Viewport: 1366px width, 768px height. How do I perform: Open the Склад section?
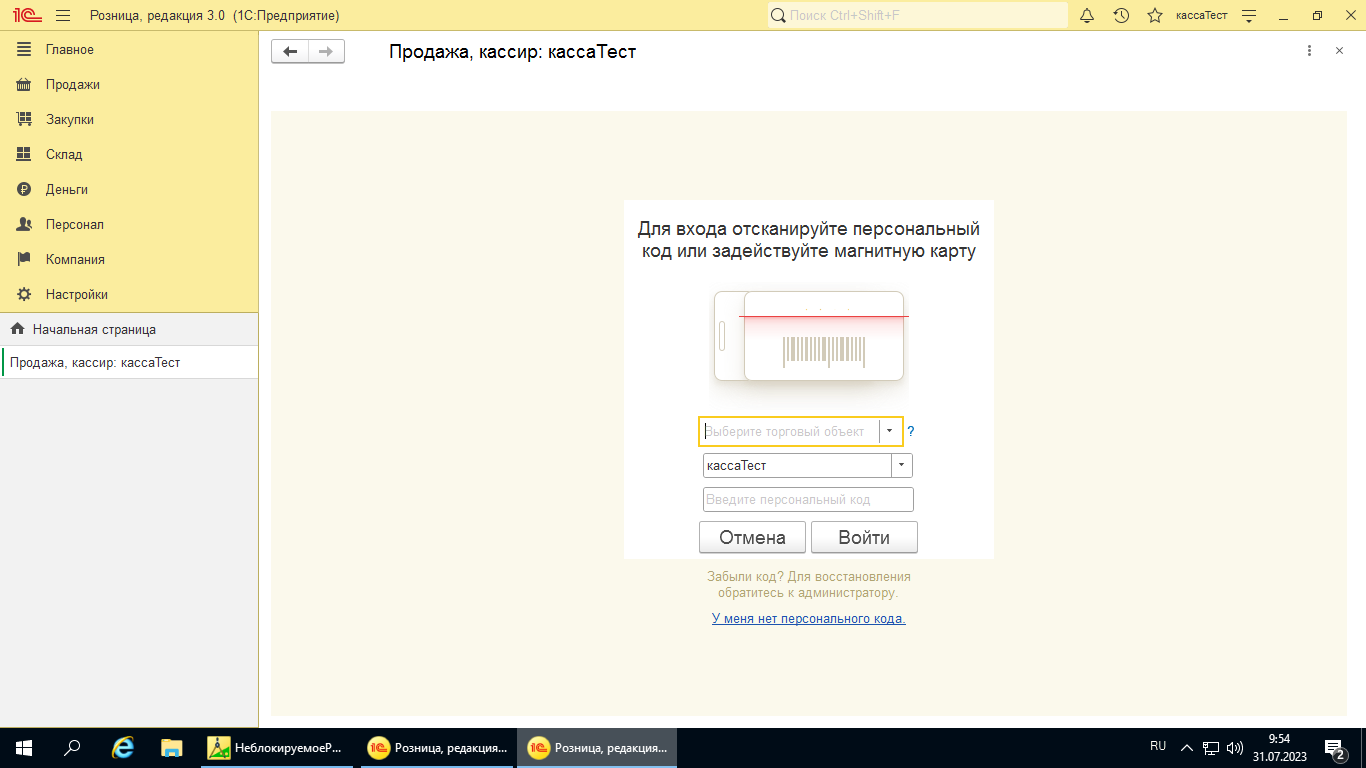64,155
